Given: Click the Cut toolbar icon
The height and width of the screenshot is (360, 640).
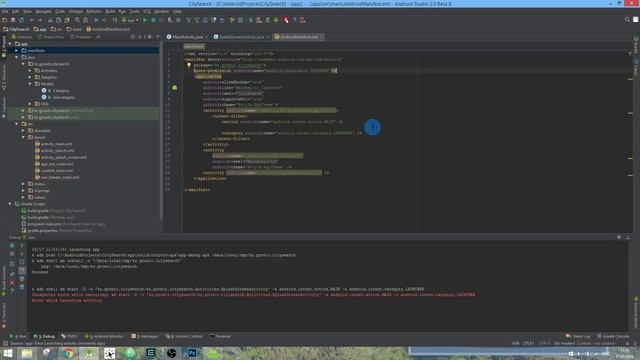Looking at the screenshot, I should coord(50,20).
